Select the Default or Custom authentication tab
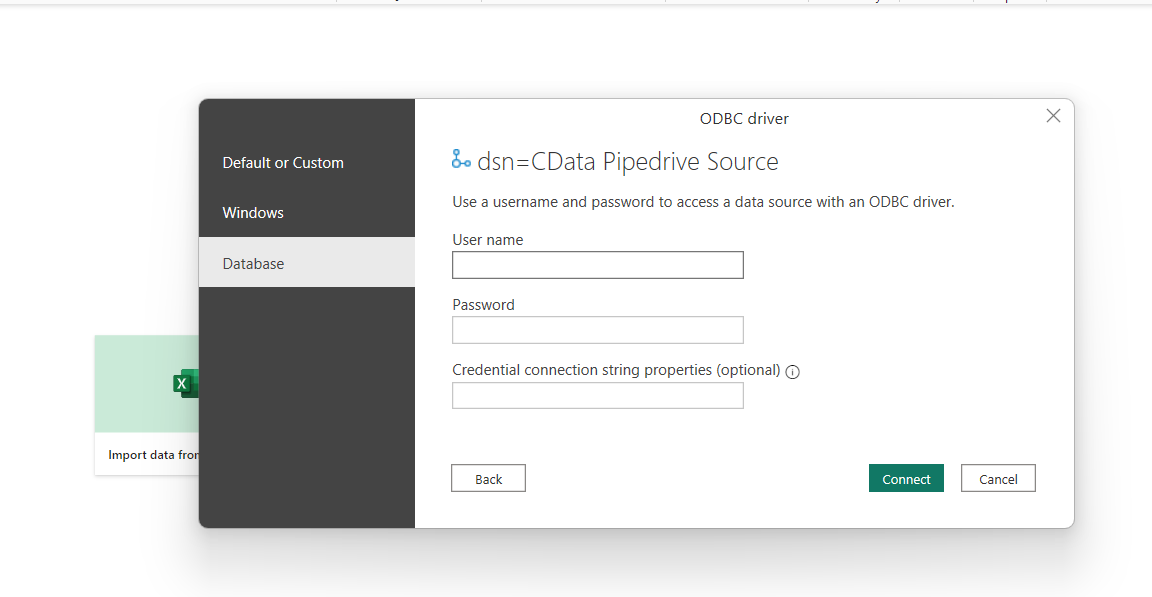Screen dimensions: 1152x597 (x=307, y=162)
